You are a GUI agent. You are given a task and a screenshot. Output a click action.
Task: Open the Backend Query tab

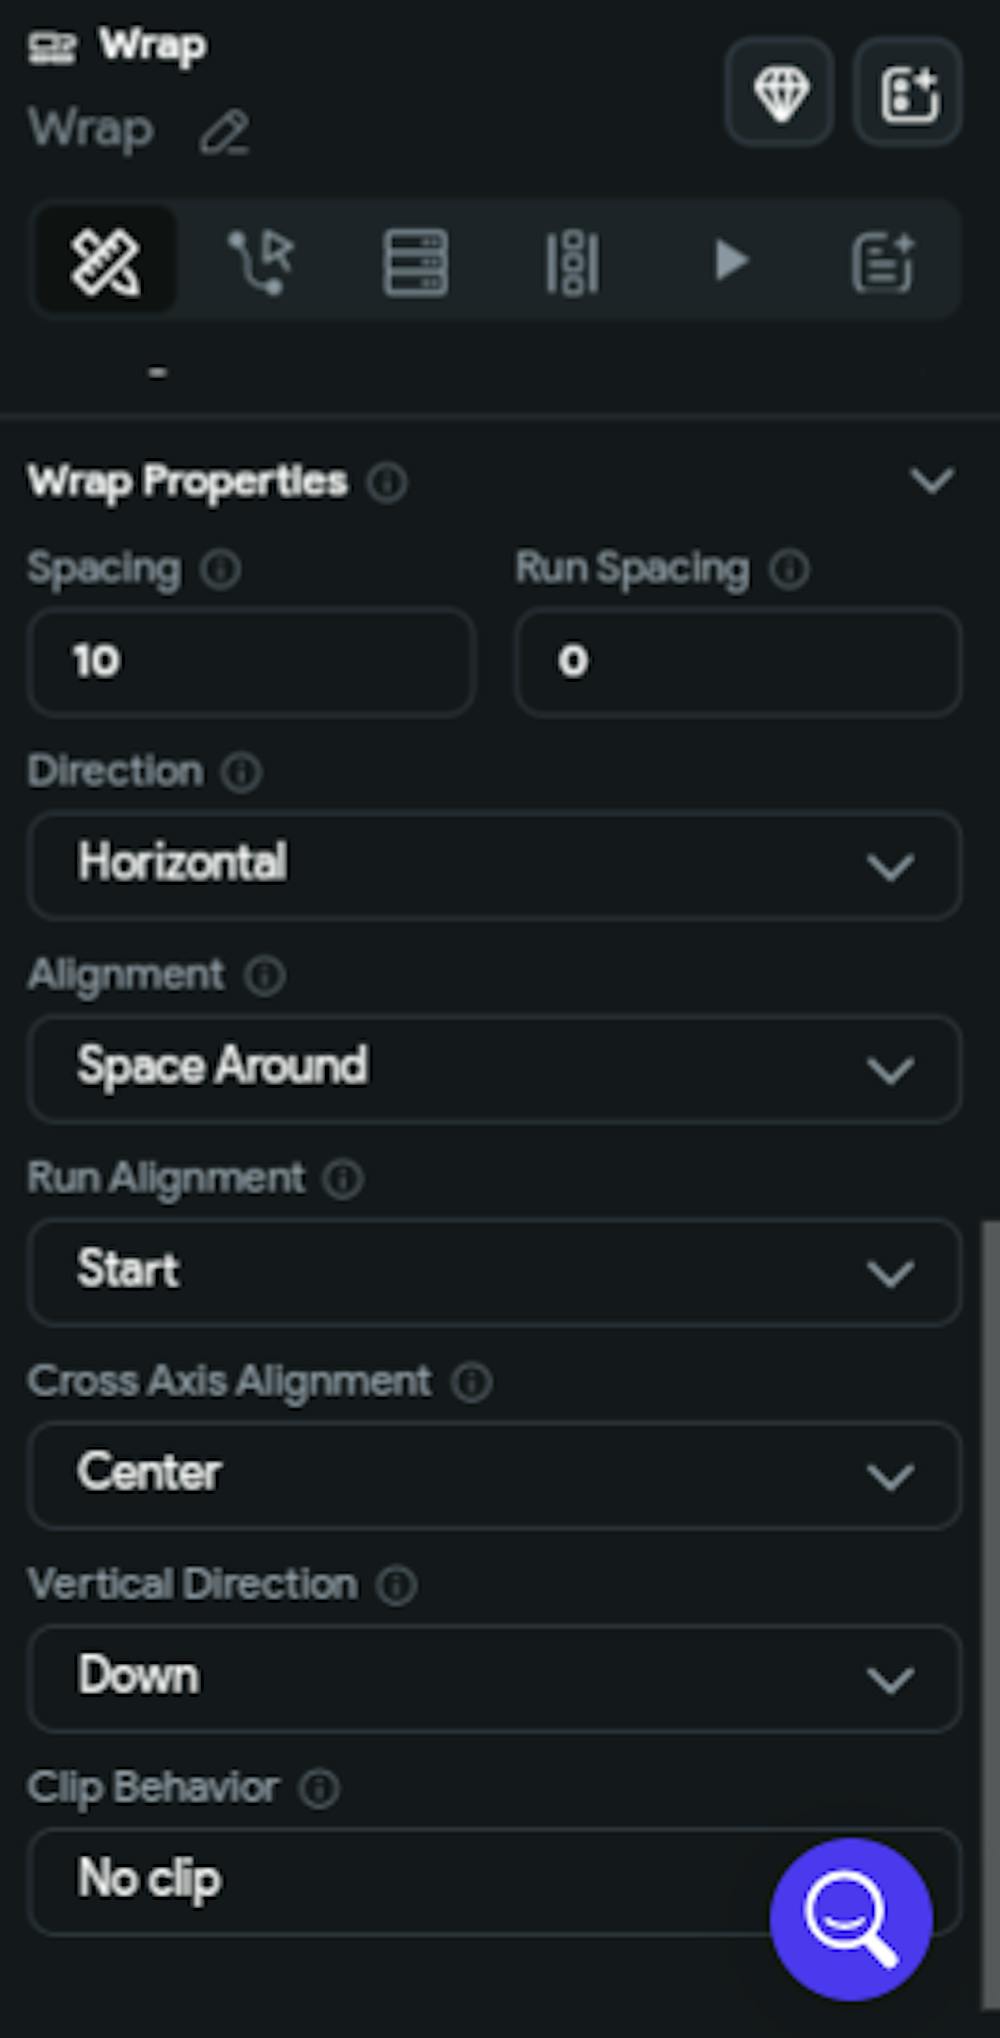click(x=414, y=259)
